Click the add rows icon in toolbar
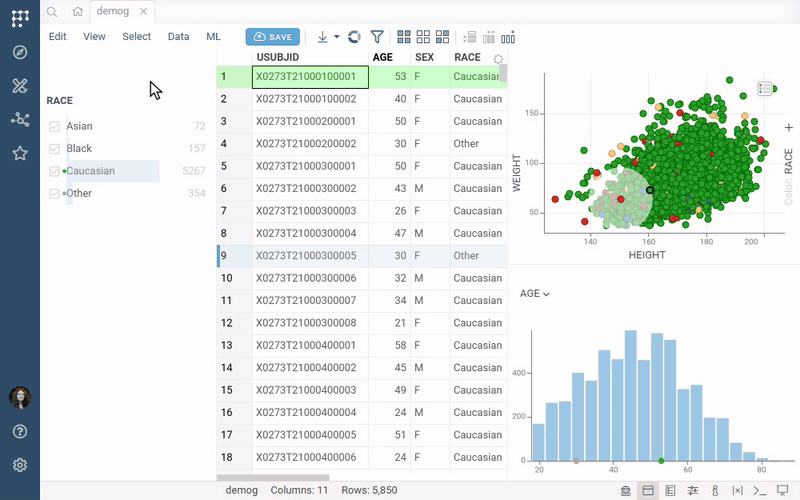This screenshot has width=800, height=500. [x=469, y=37]
